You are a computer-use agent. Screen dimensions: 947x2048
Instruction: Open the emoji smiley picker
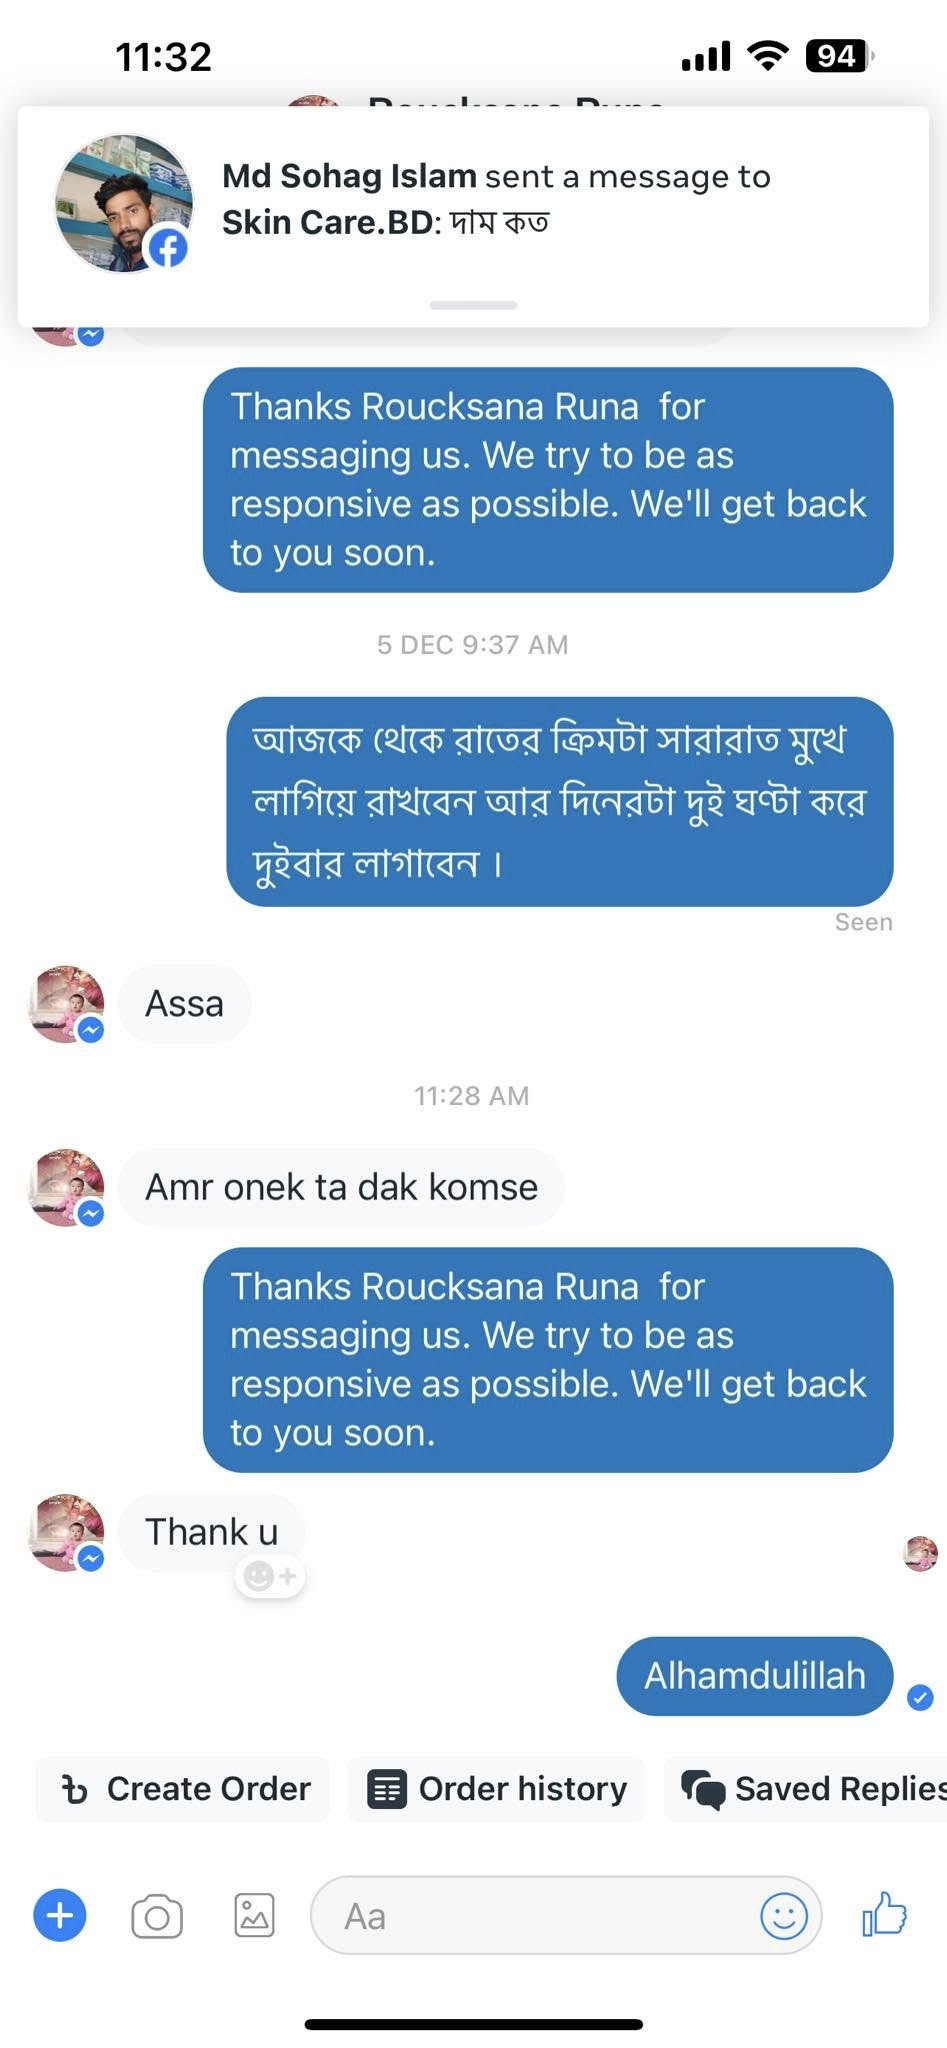pyautogui.click(x=783, y=1916)
